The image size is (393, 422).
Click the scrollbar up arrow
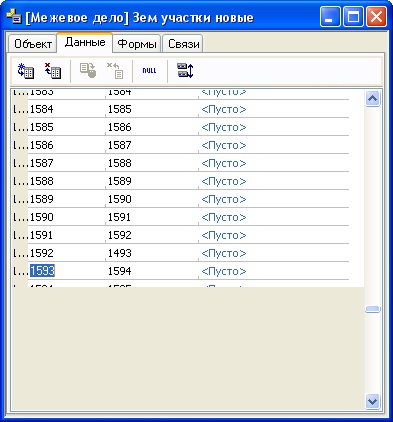pos(372,98)
